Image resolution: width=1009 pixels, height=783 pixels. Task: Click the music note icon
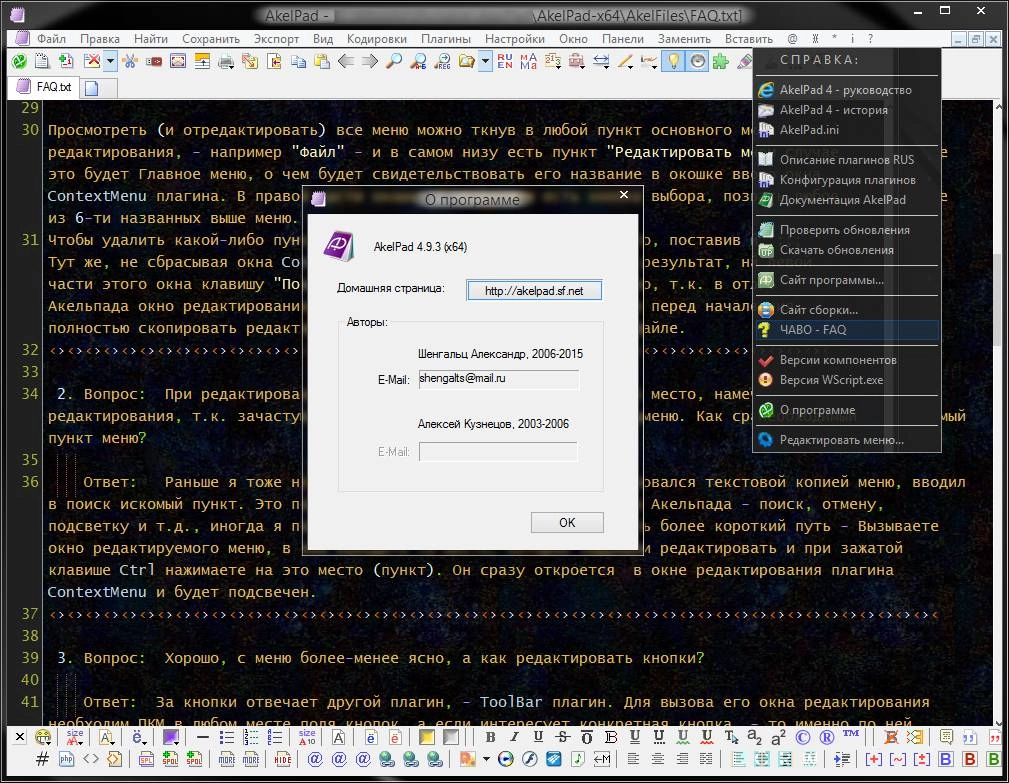pos(578,759)
